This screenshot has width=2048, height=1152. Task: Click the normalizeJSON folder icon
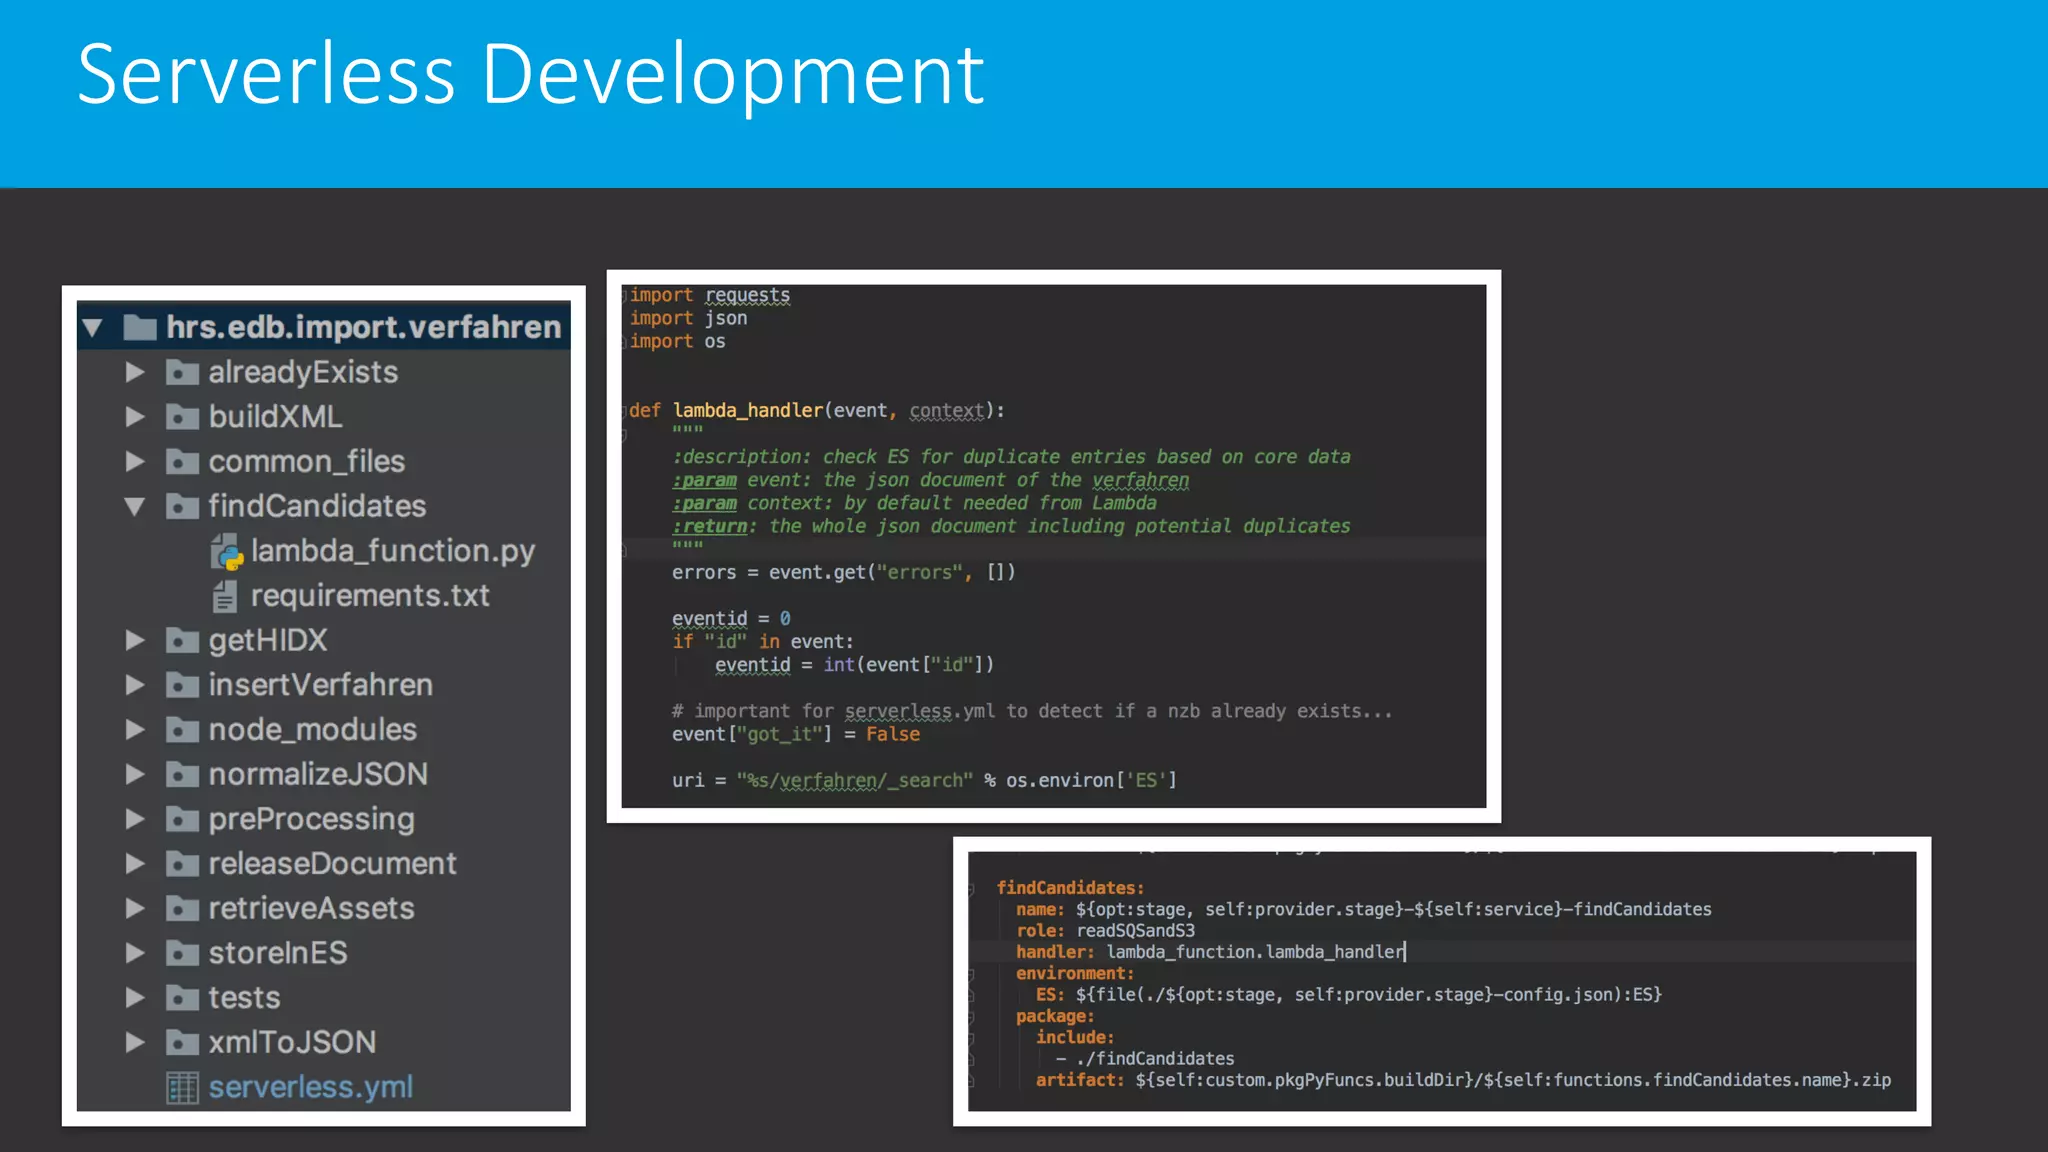click(182, 775)
